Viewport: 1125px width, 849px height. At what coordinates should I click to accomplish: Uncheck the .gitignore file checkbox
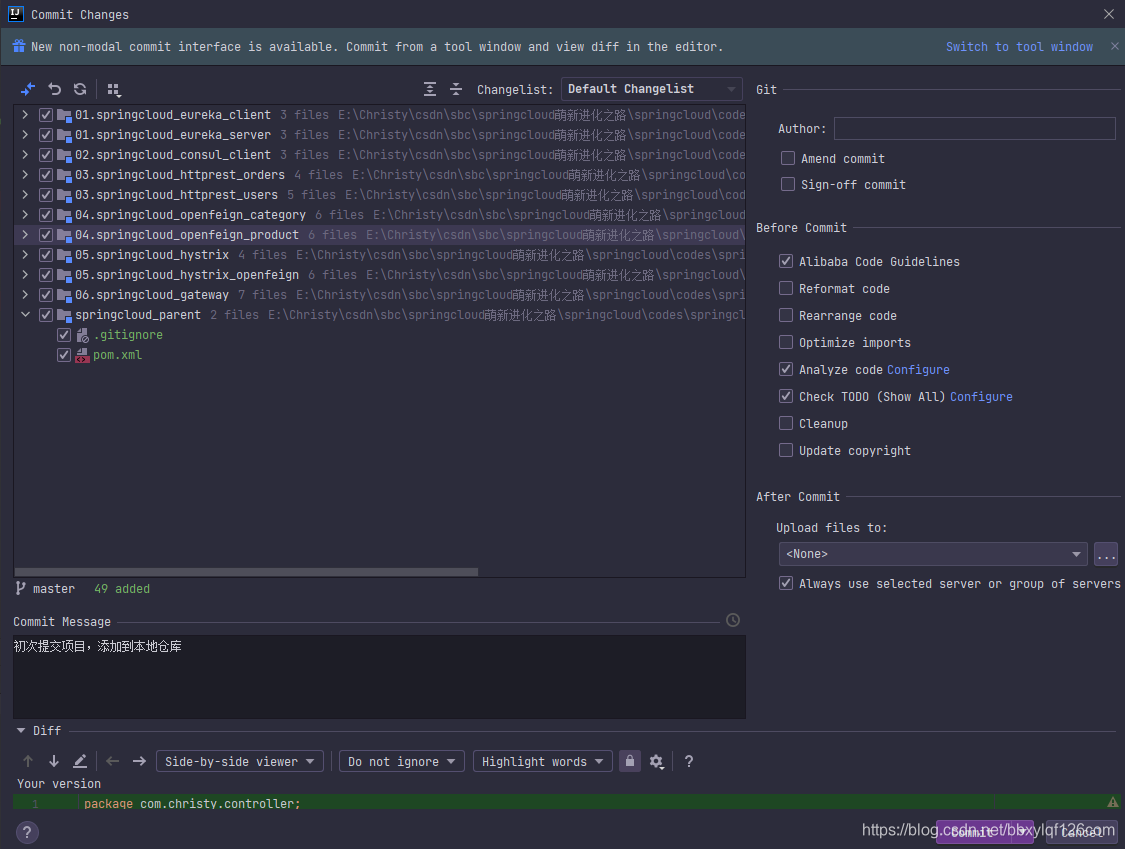pos(64,335)
